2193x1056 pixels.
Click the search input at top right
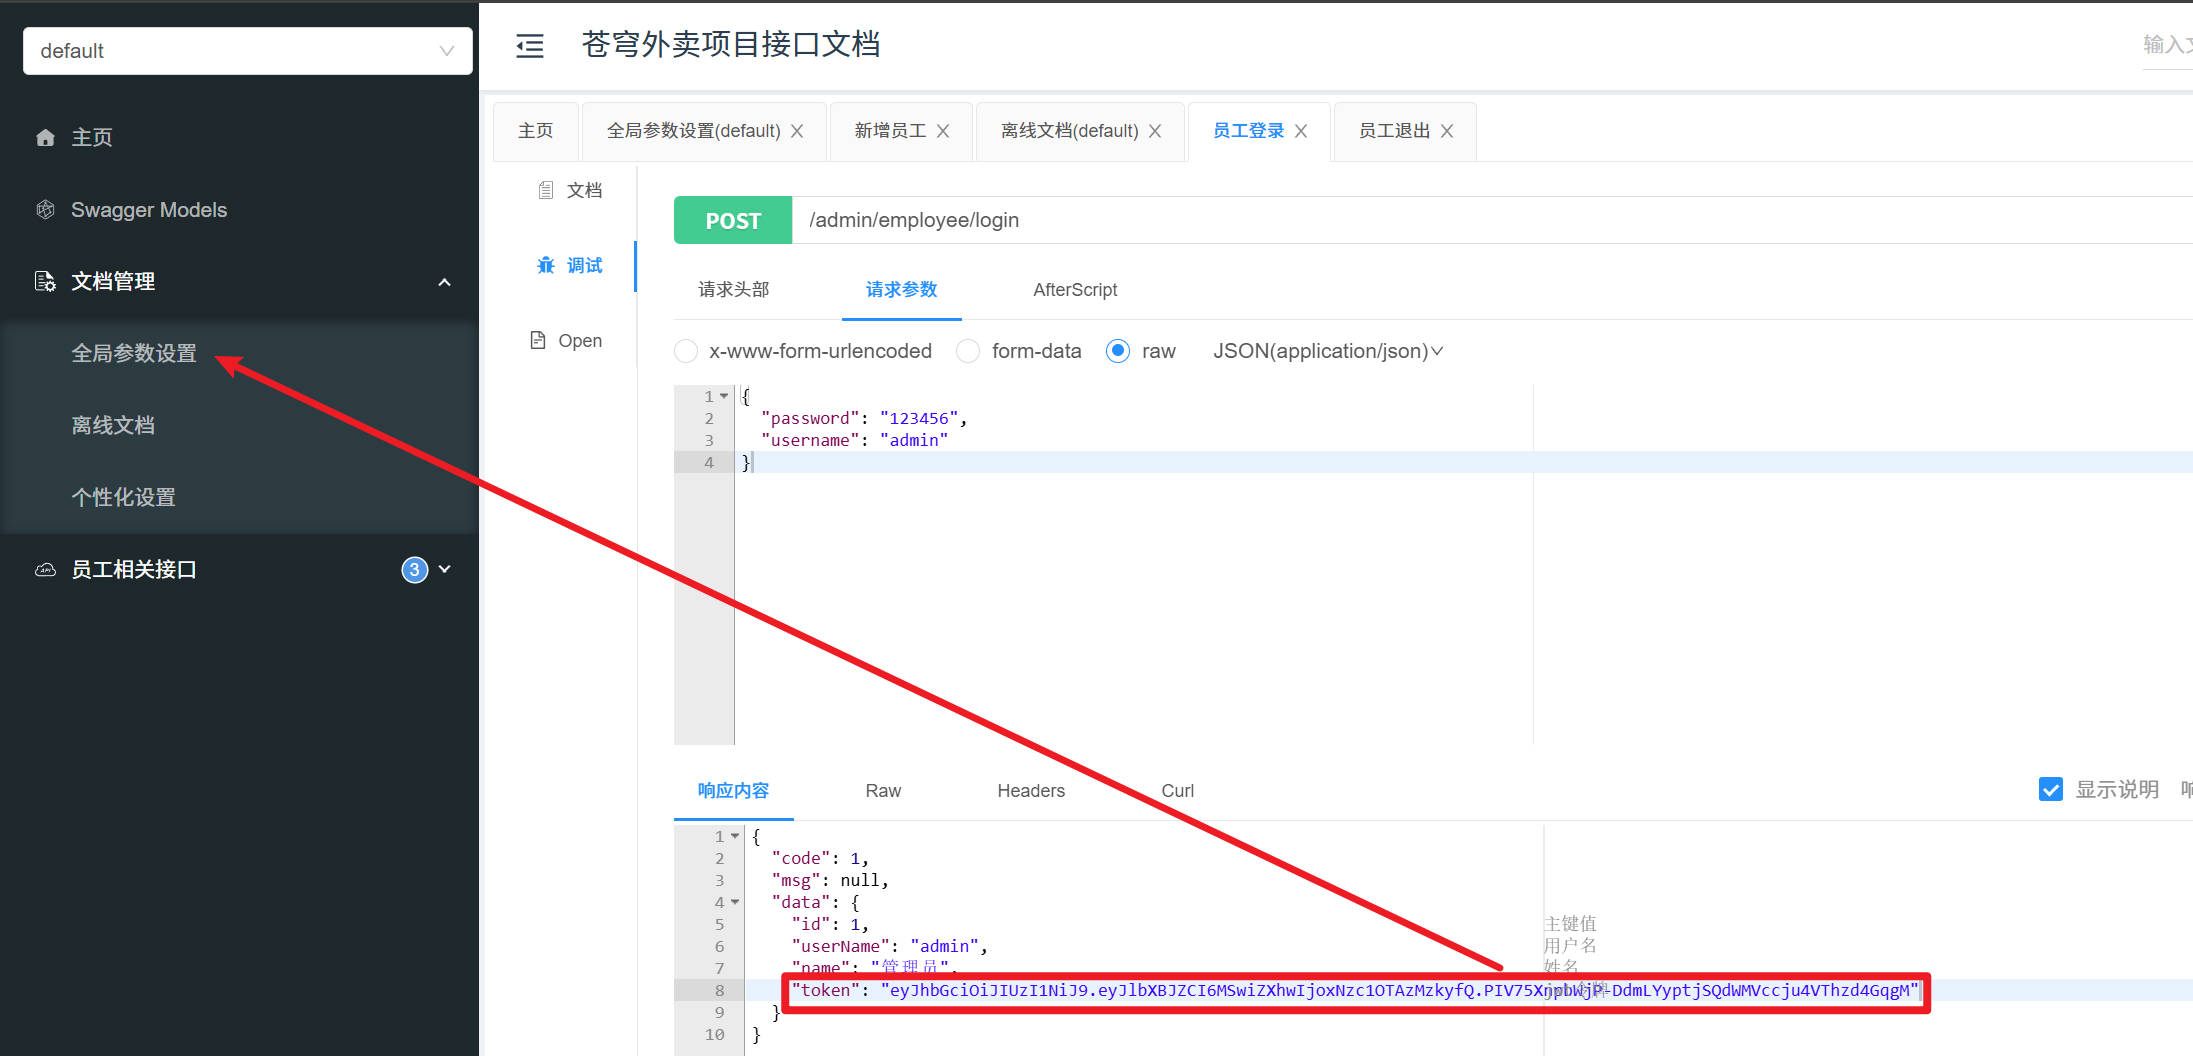click(x=2167, y=45)
